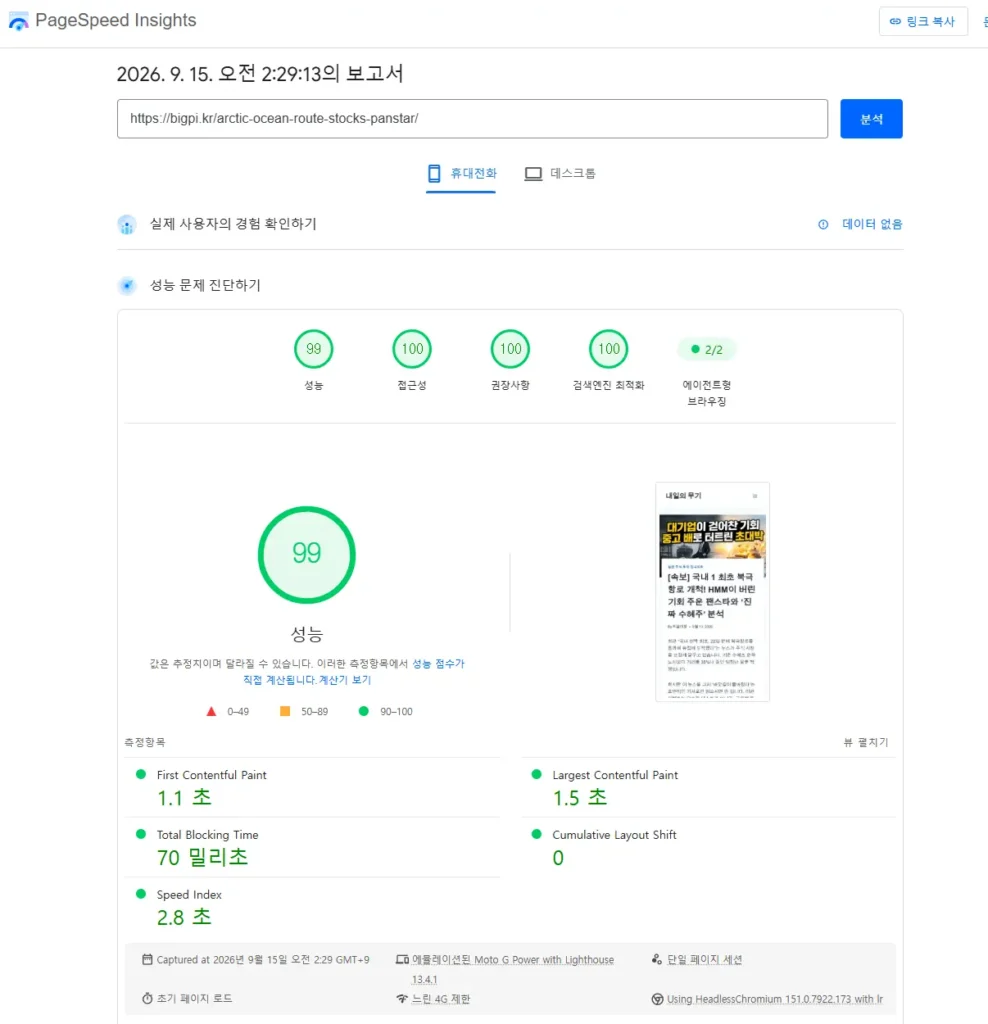Click the orange square 50–89 legend icon

tap(285, 711)
